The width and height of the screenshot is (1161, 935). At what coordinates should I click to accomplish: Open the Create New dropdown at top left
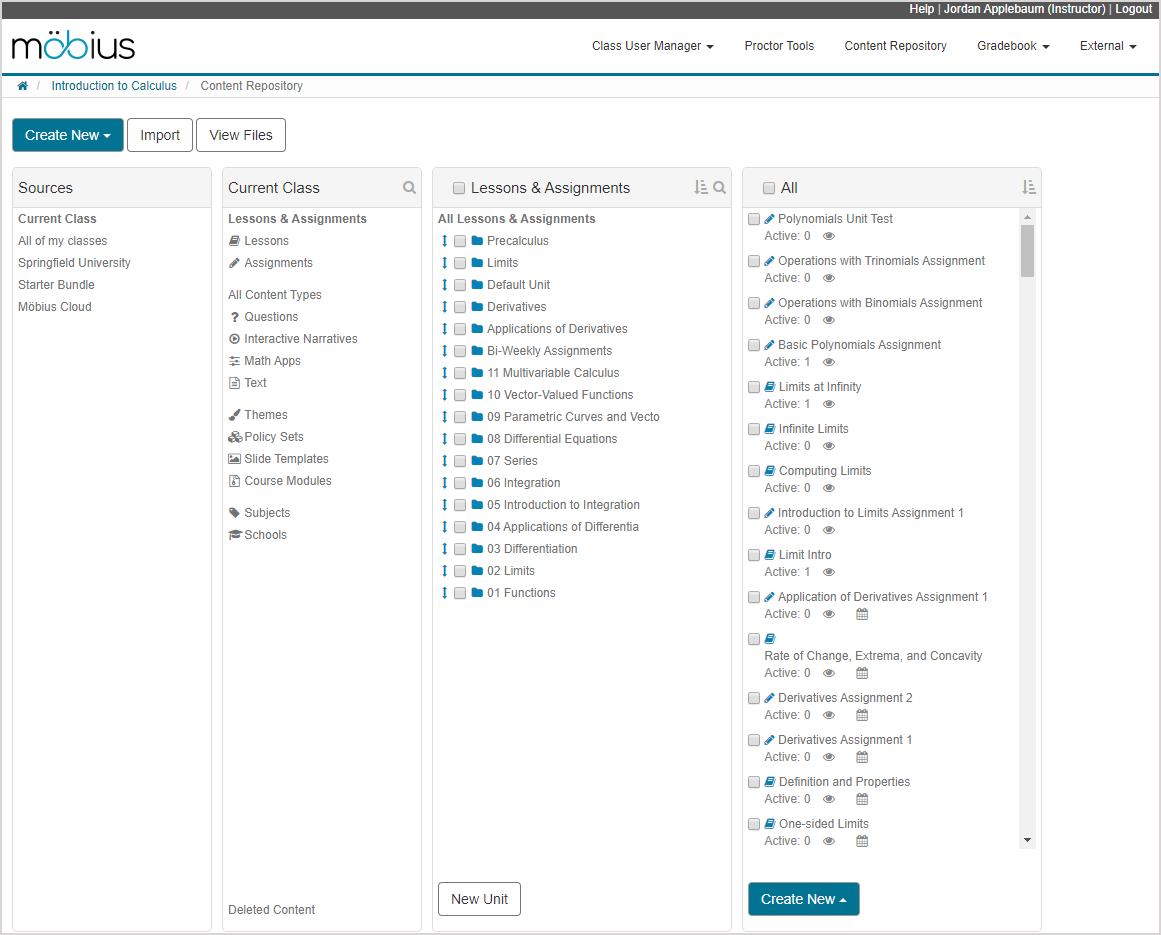click(x=68, y=134)
